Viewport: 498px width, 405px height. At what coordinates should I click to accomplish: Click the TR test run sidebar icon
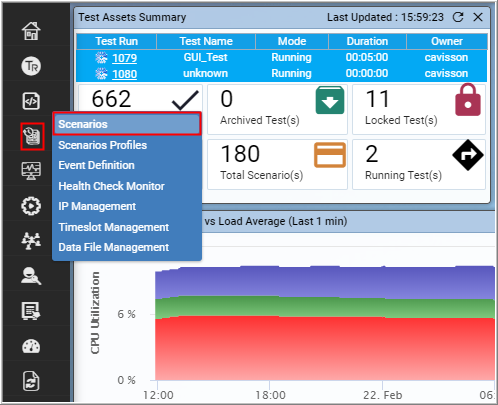coord(31,66)
